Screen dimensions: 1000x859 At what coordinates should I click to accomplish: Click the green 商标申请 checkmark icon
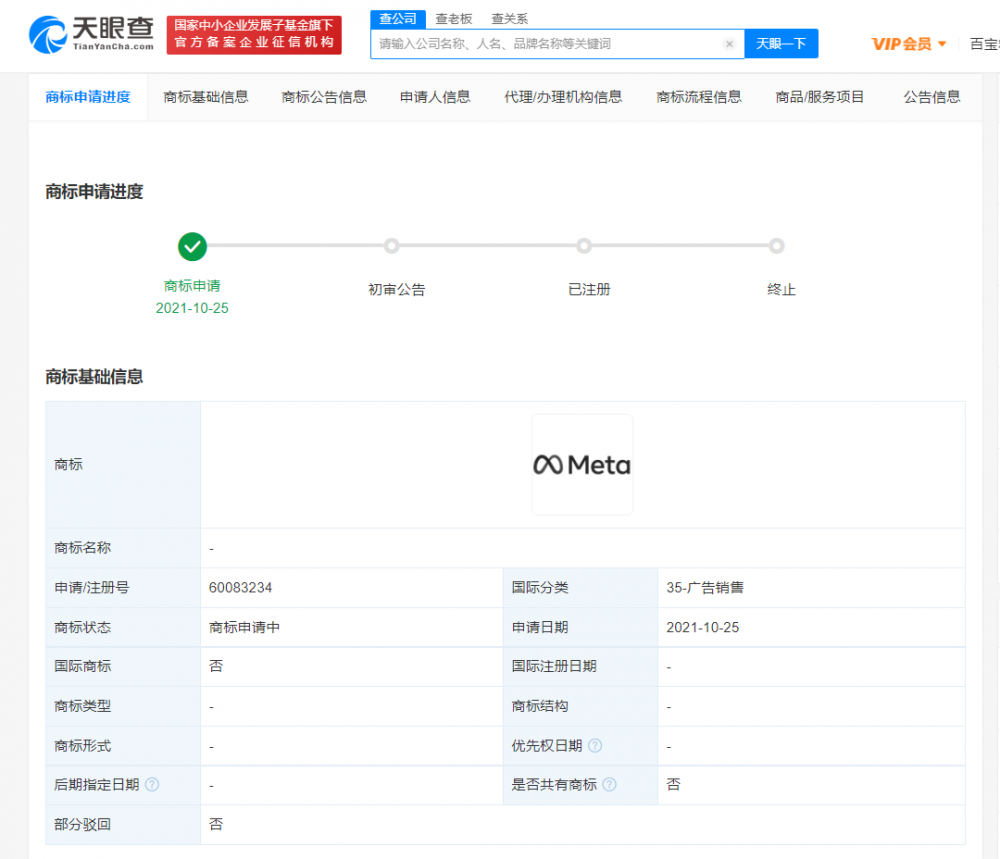(192, 246)
